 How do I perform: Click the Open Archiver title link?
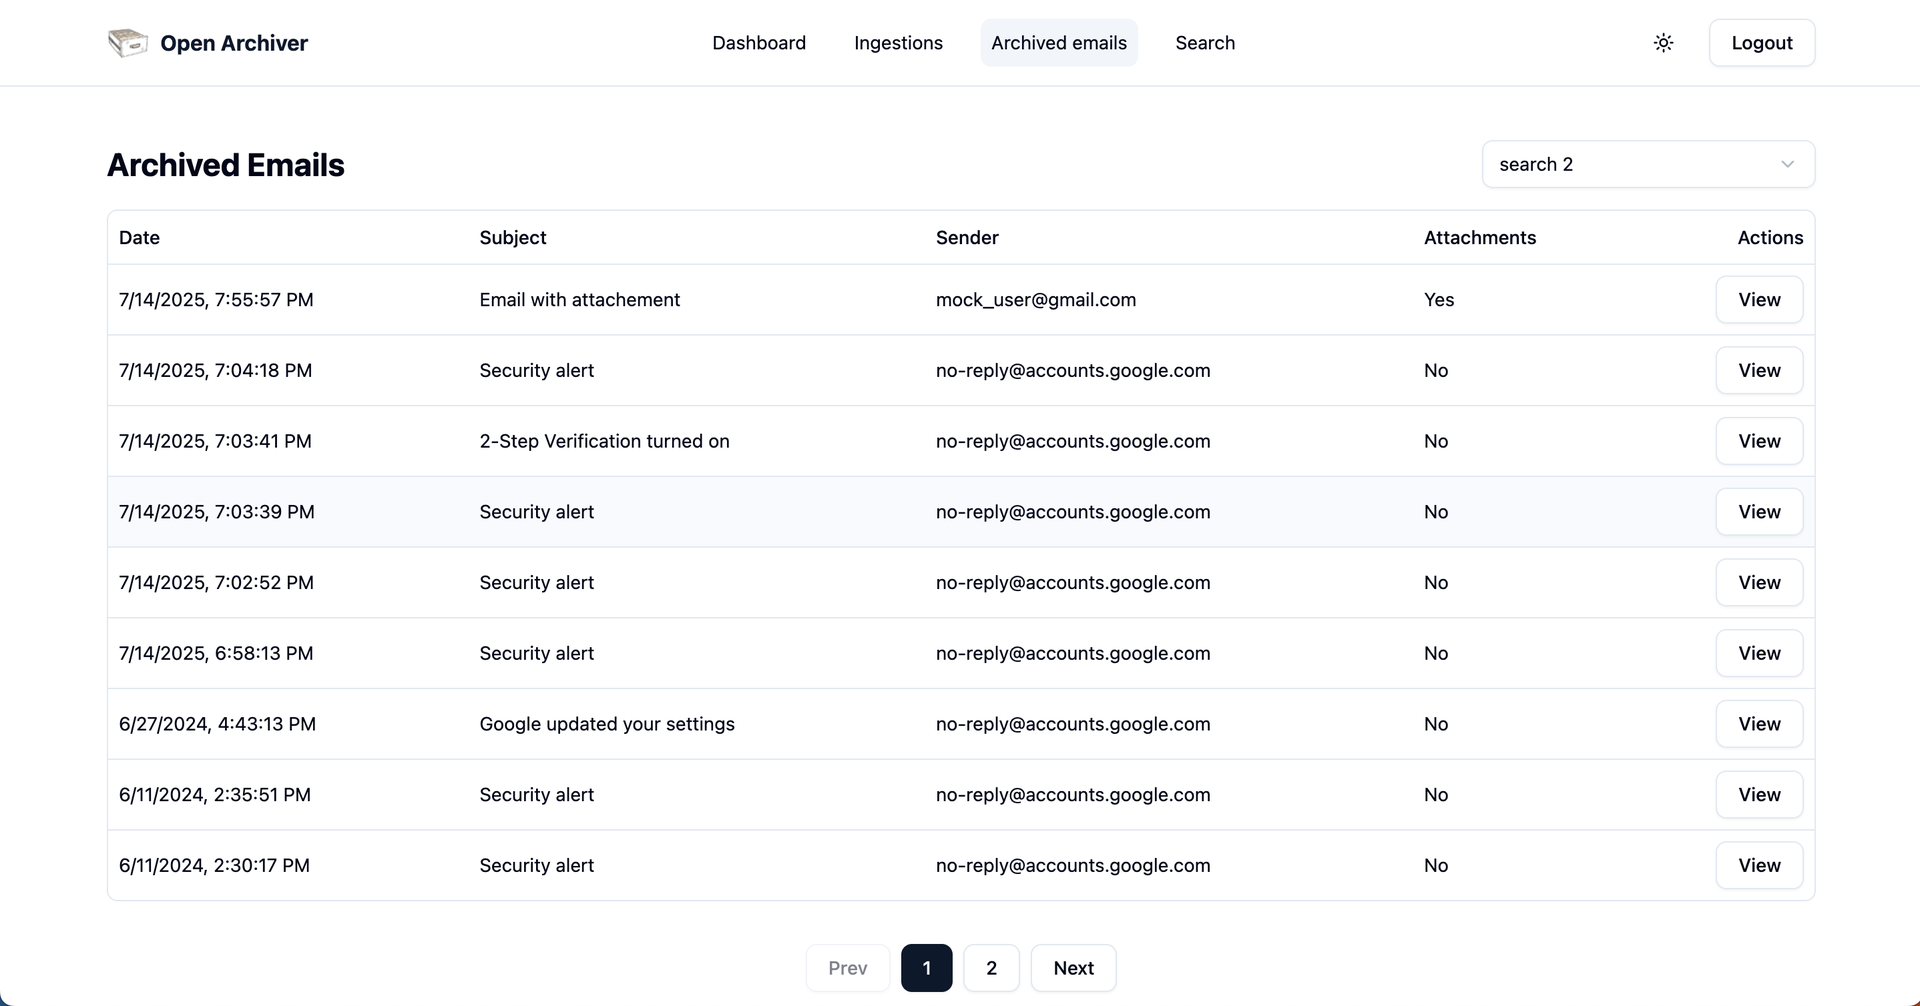coord(234,43)
